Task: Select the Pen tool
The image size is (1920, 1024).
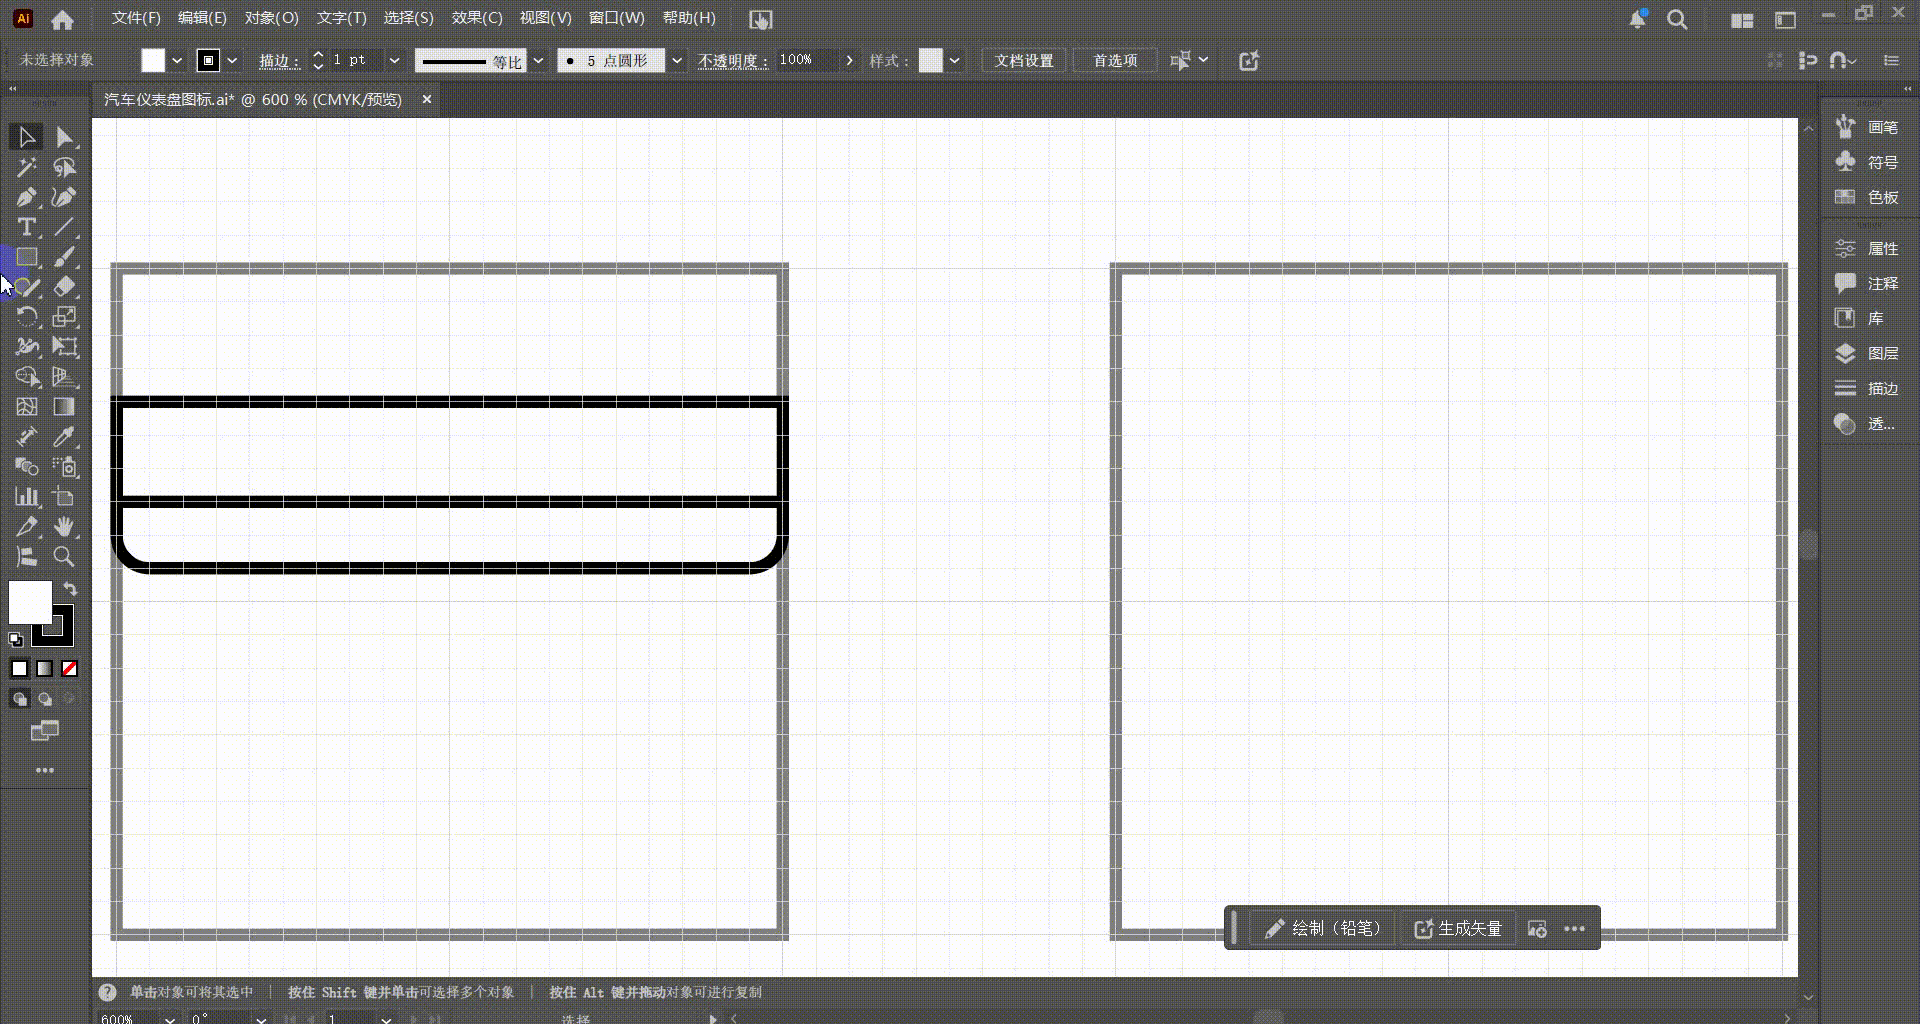Action: (x=26, y=197)
